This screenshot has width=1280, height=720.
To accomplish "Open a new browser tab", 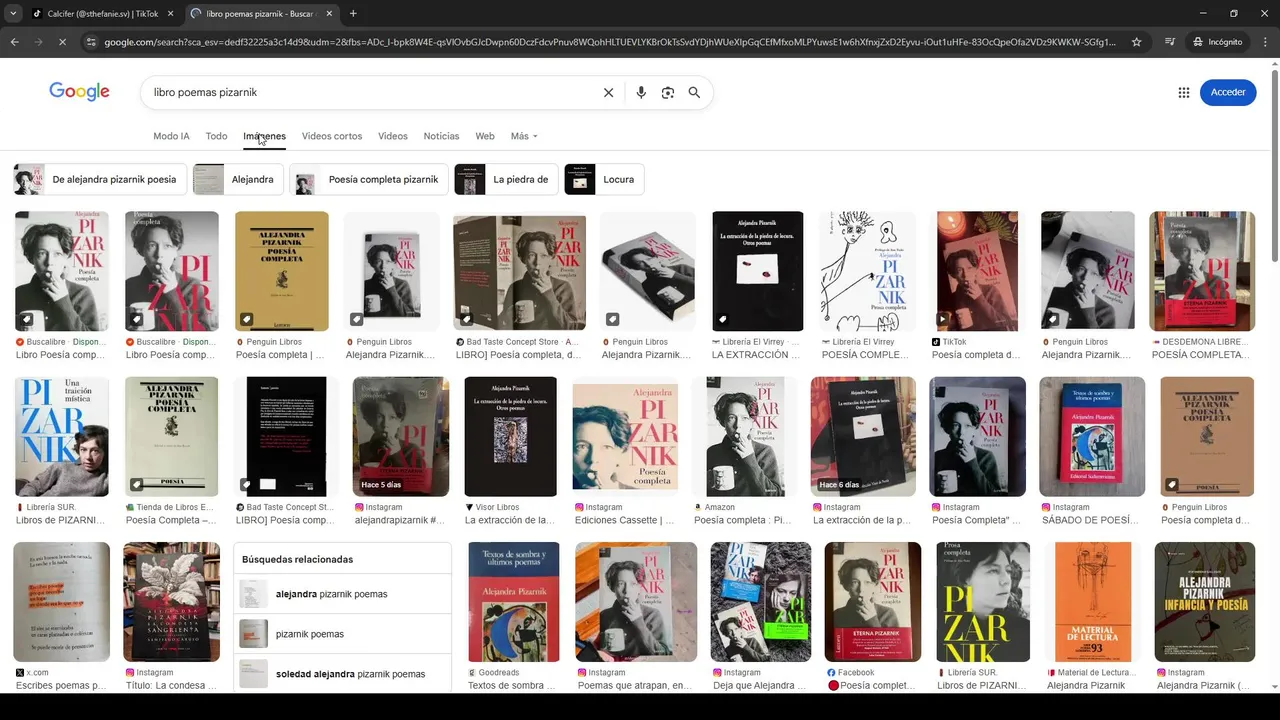I will tap(353, 13).
